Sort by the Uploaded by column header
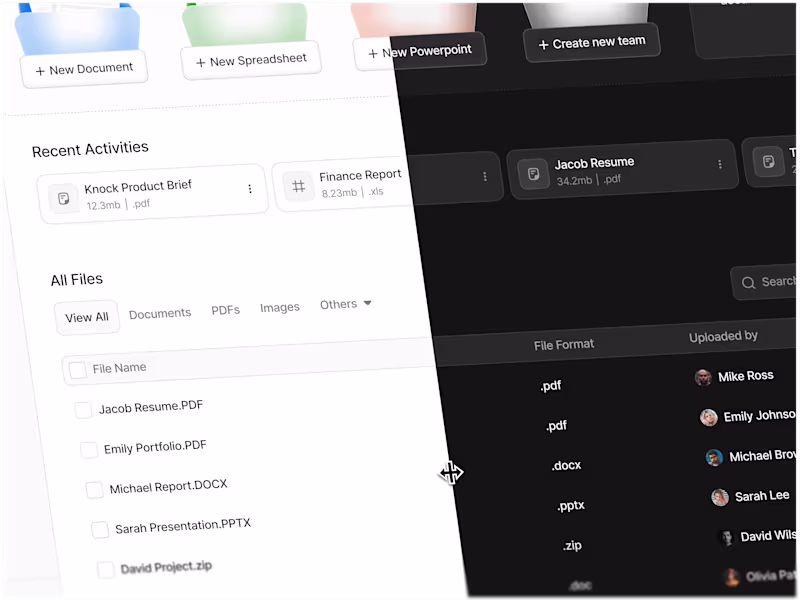 pos(723,337)
